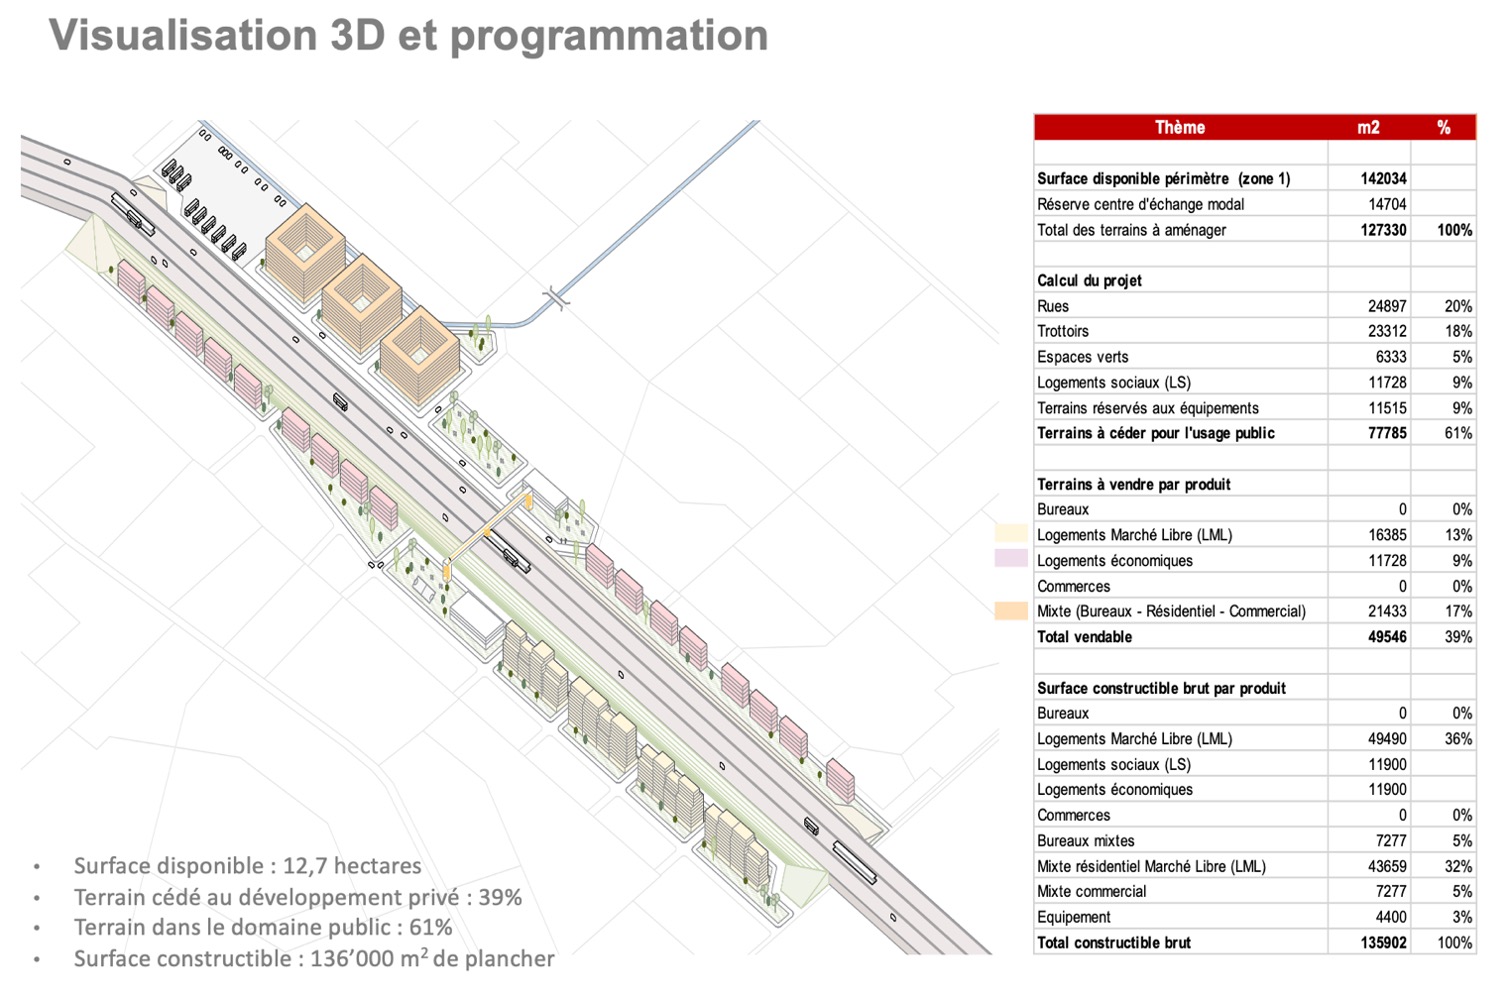Select the 'Surface disponible périmètre (zone 1)' row label
The height and width of the screenshot is (1002, 1512).
(x=1163, y=179)
